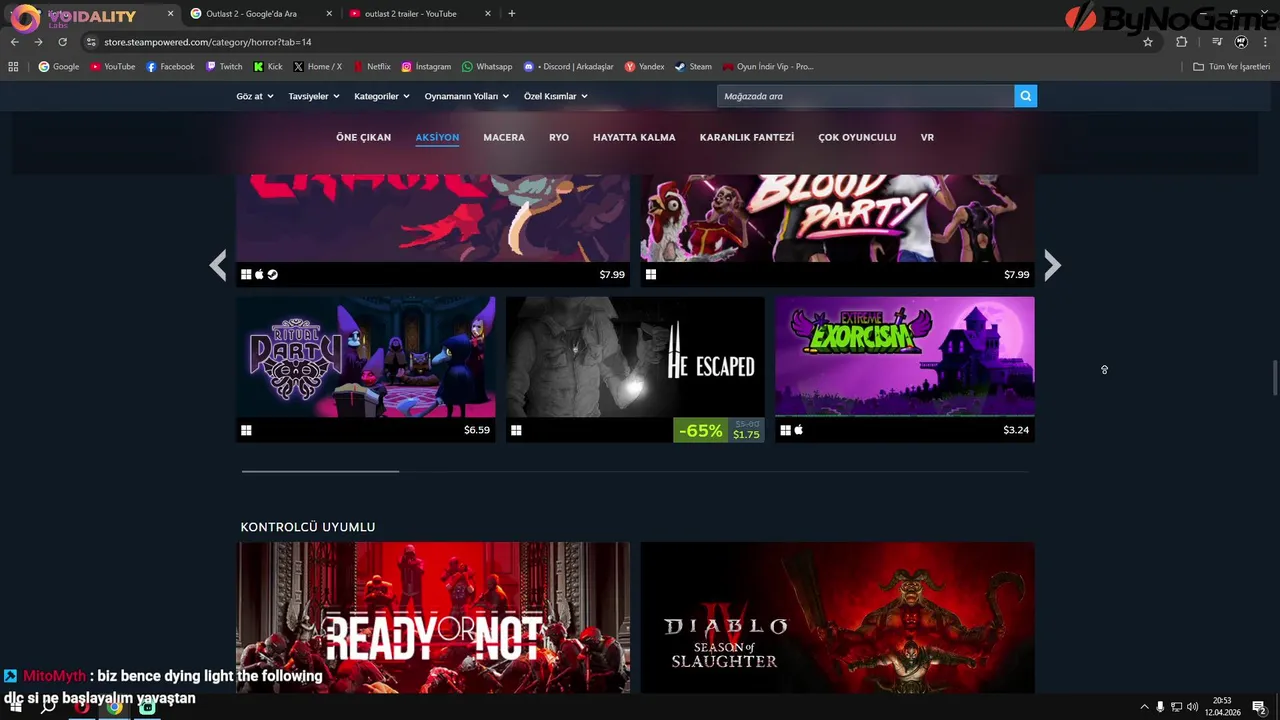The width and height of the screenshot is (1280, 720).
Task: Expand the Göz at dropdown menu
Action: (x=255, y=96)
